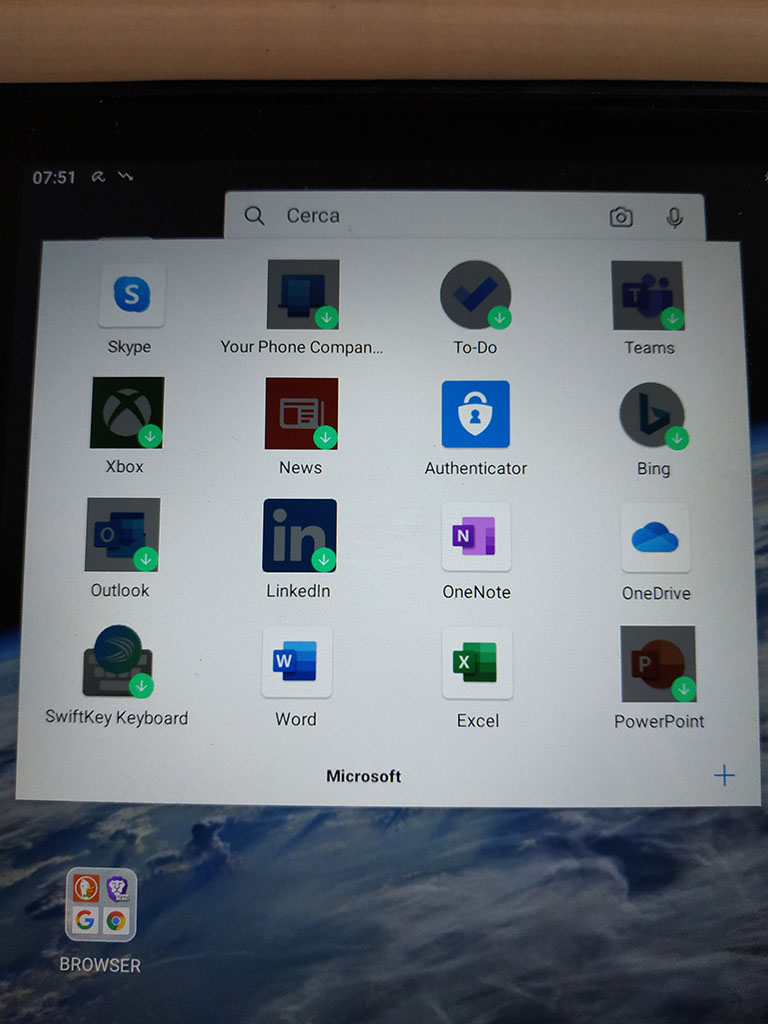Launch the Word app icon

pos(296,662)
